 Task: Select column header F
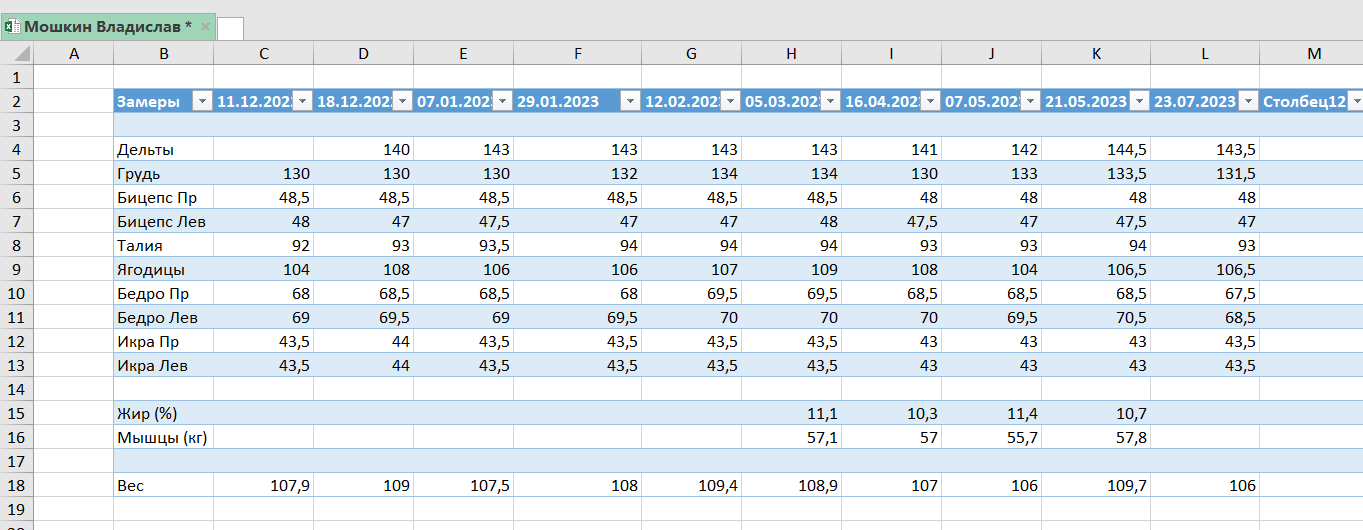click(x=577, y=54)
